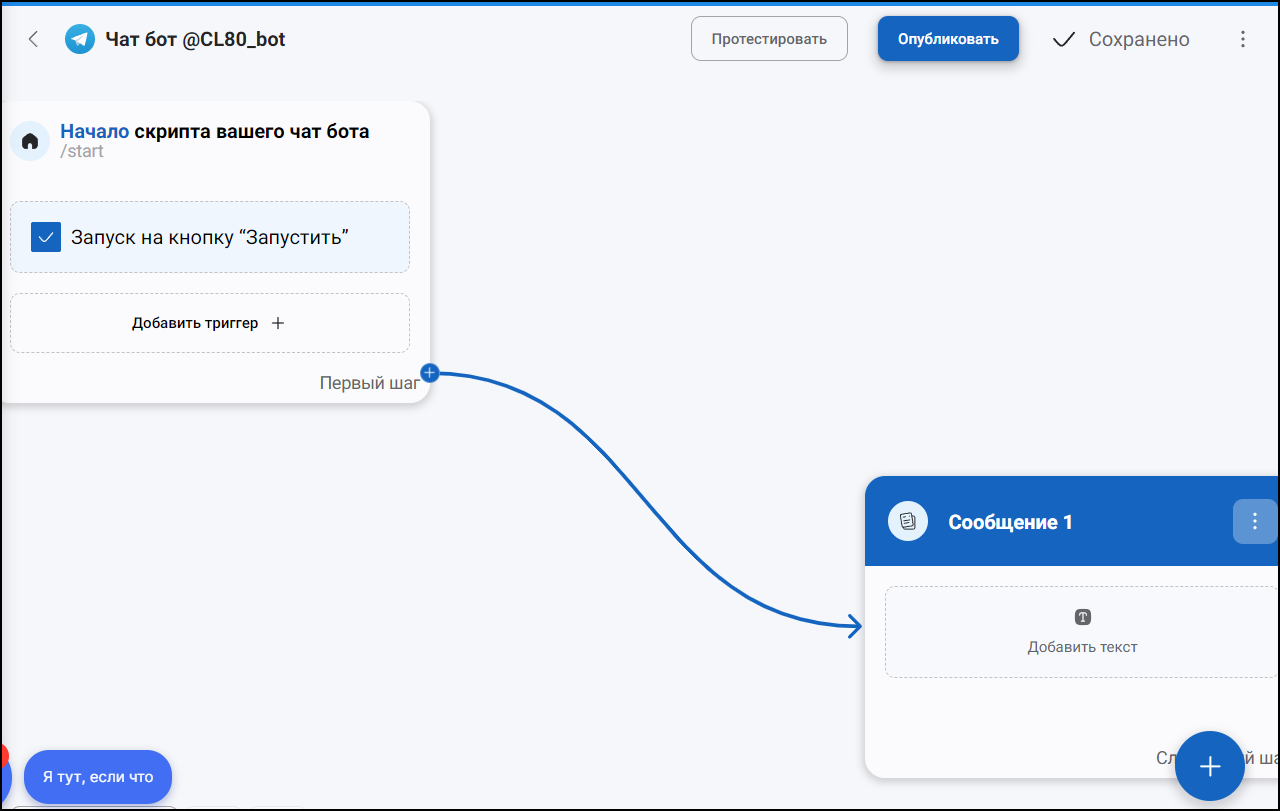Click the message icon in Сообщение 1 header

click(x=908, y=521)
